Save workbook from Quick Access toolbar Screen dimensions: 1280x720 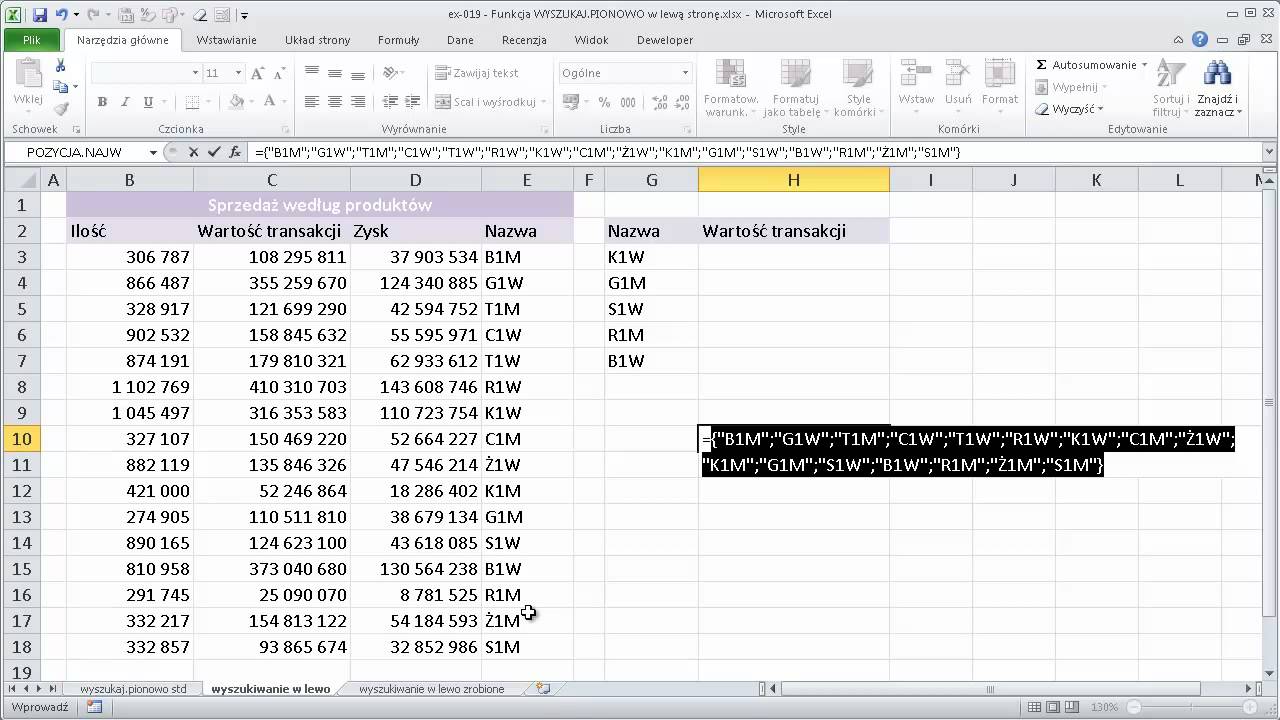[x=40, y=15]
